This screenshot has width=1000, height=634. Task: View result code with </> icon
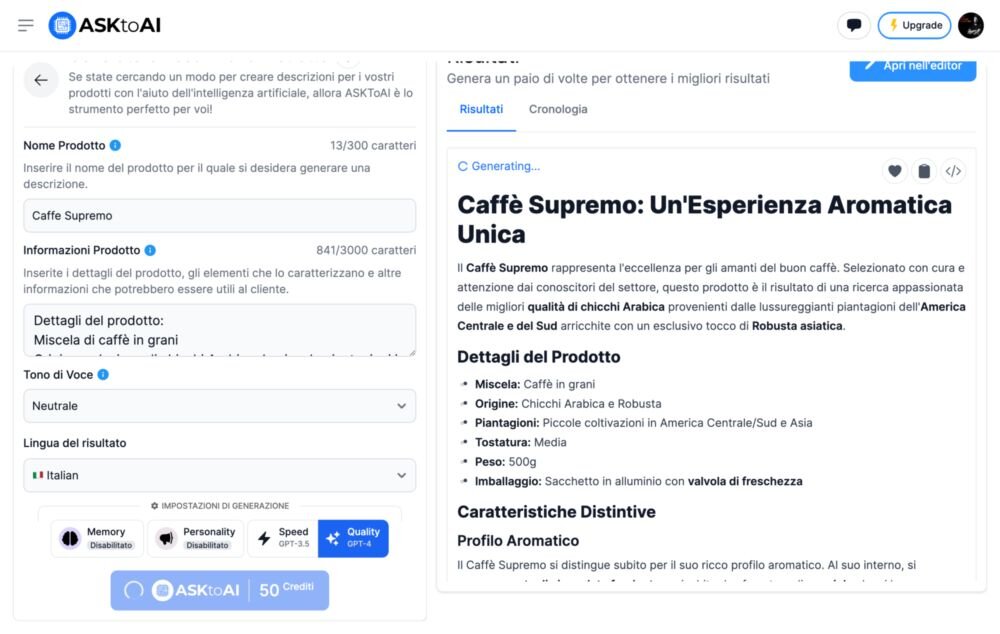tap(953, 171)
